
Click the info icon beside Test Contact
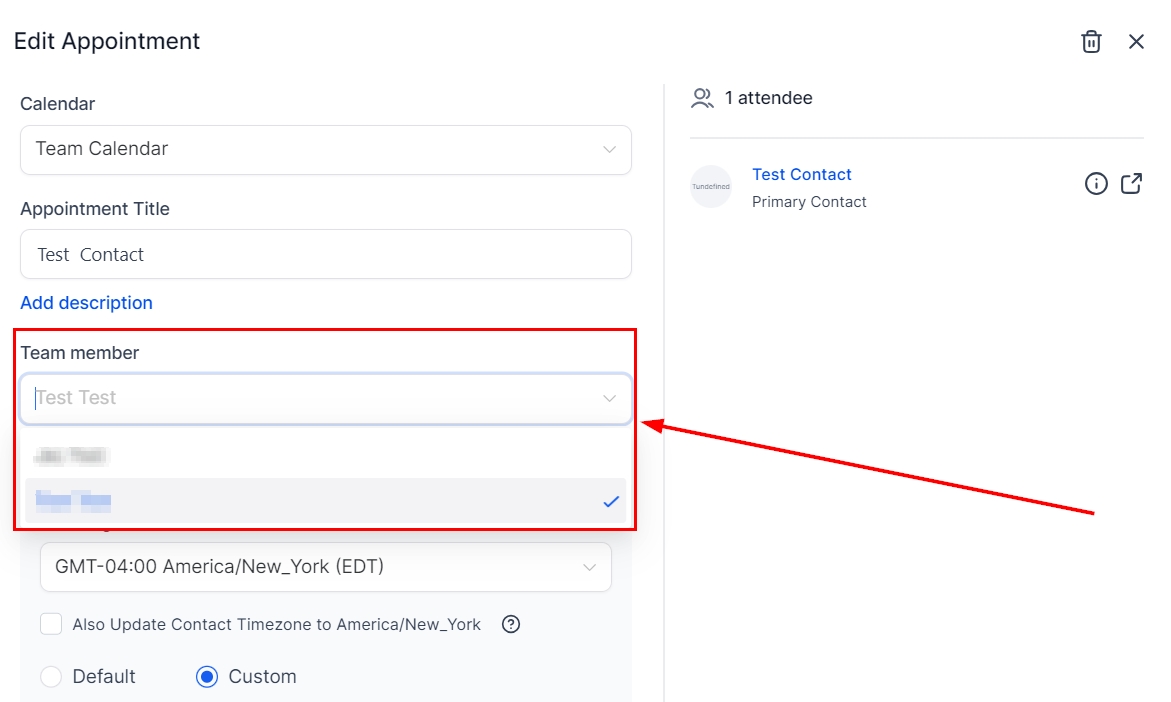tap(1096, 184)
